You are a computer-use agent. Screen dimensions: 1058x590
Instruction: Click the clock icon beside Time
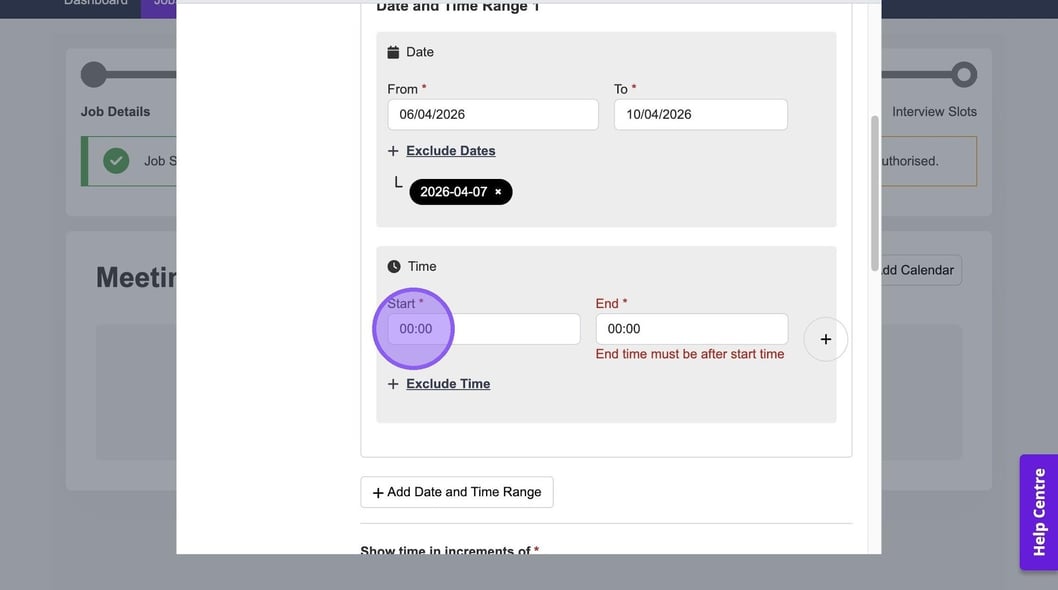pyautogui.click(x=394, y=267)
